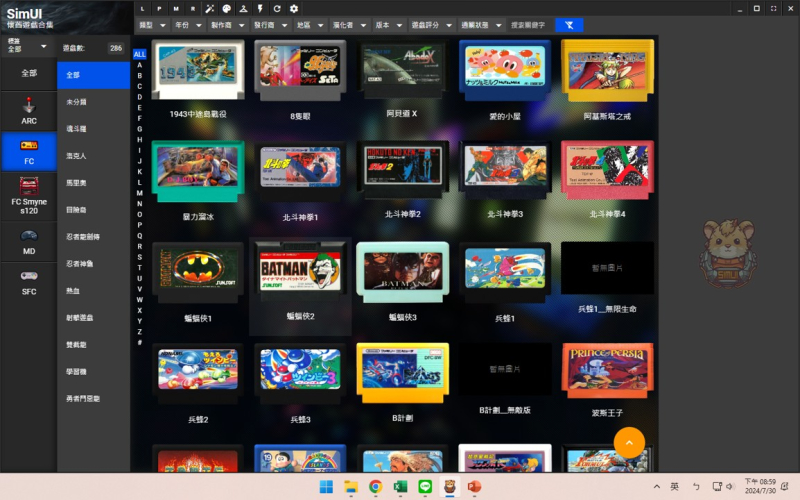Screen dimensions: 800x500
Task: Open the 遊戲評分 rating dropdown
Action: point(432,25)
